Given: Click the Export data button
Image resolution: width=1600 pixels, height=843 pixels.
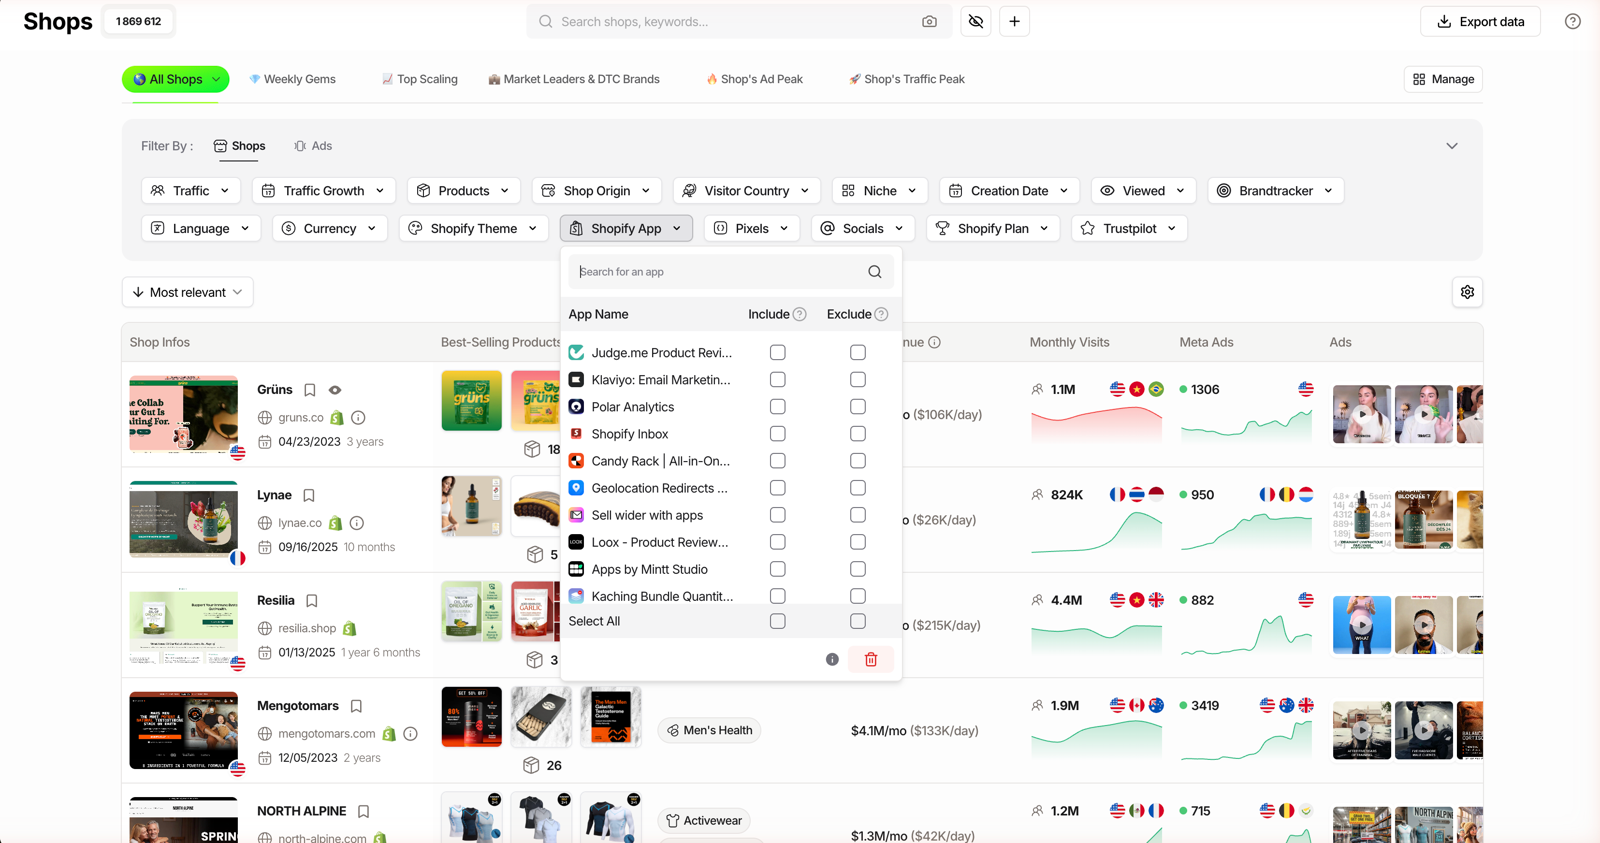Looking at the screenshot, I should (1481, 22).
